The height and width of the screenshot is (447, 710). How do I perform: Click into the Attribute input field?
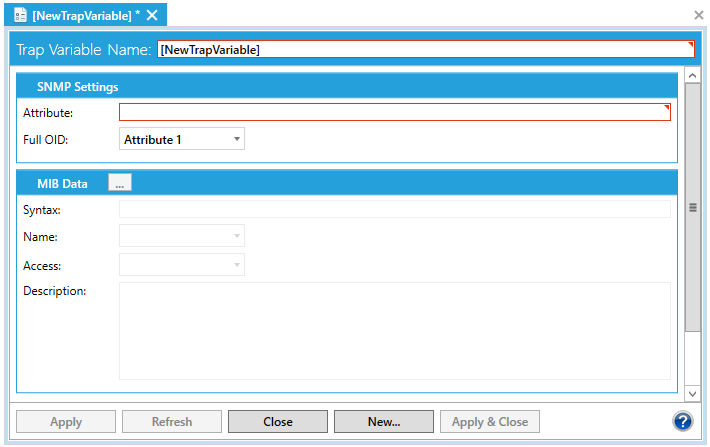tap(394, 112)
